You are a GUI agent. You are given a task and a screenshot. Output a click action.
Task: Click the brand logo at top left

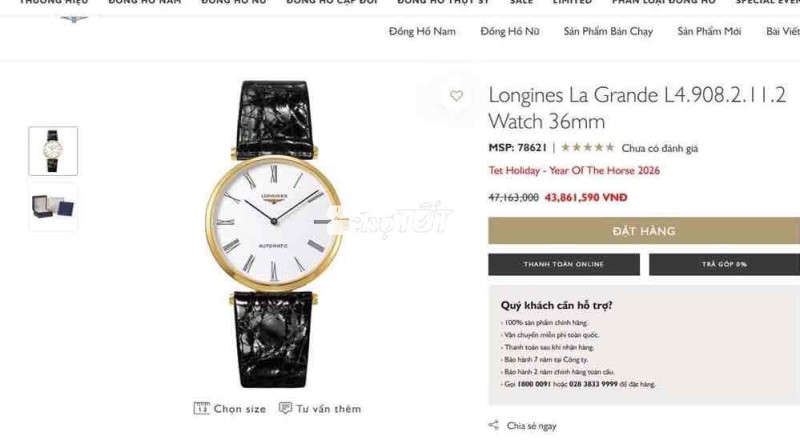pos(74,19)
